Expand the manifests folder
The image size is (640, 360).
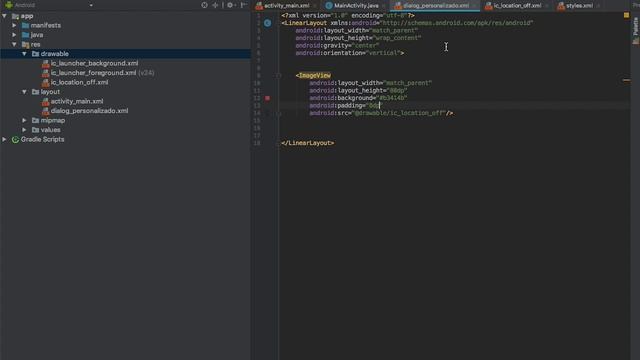coord(14,25)
